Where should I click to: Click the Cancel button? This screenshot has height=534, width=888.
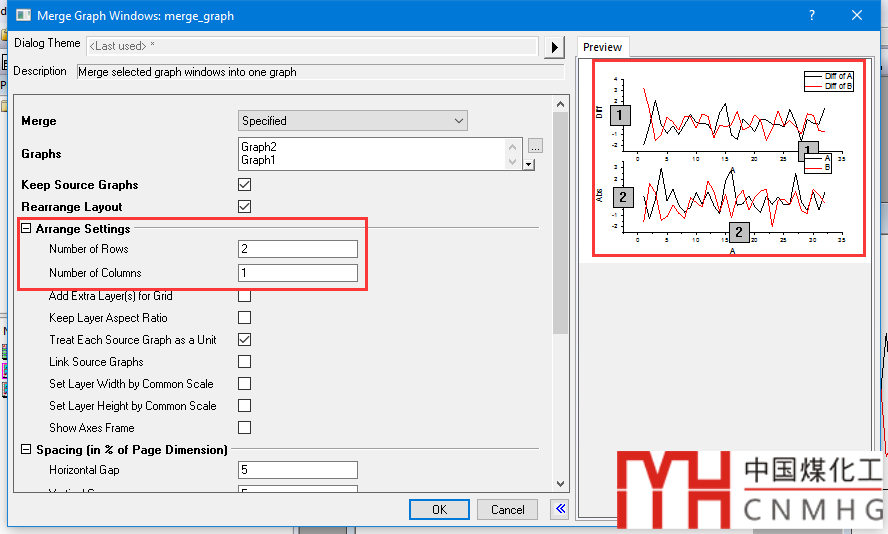pyautogui.click(x=507, y=509)
